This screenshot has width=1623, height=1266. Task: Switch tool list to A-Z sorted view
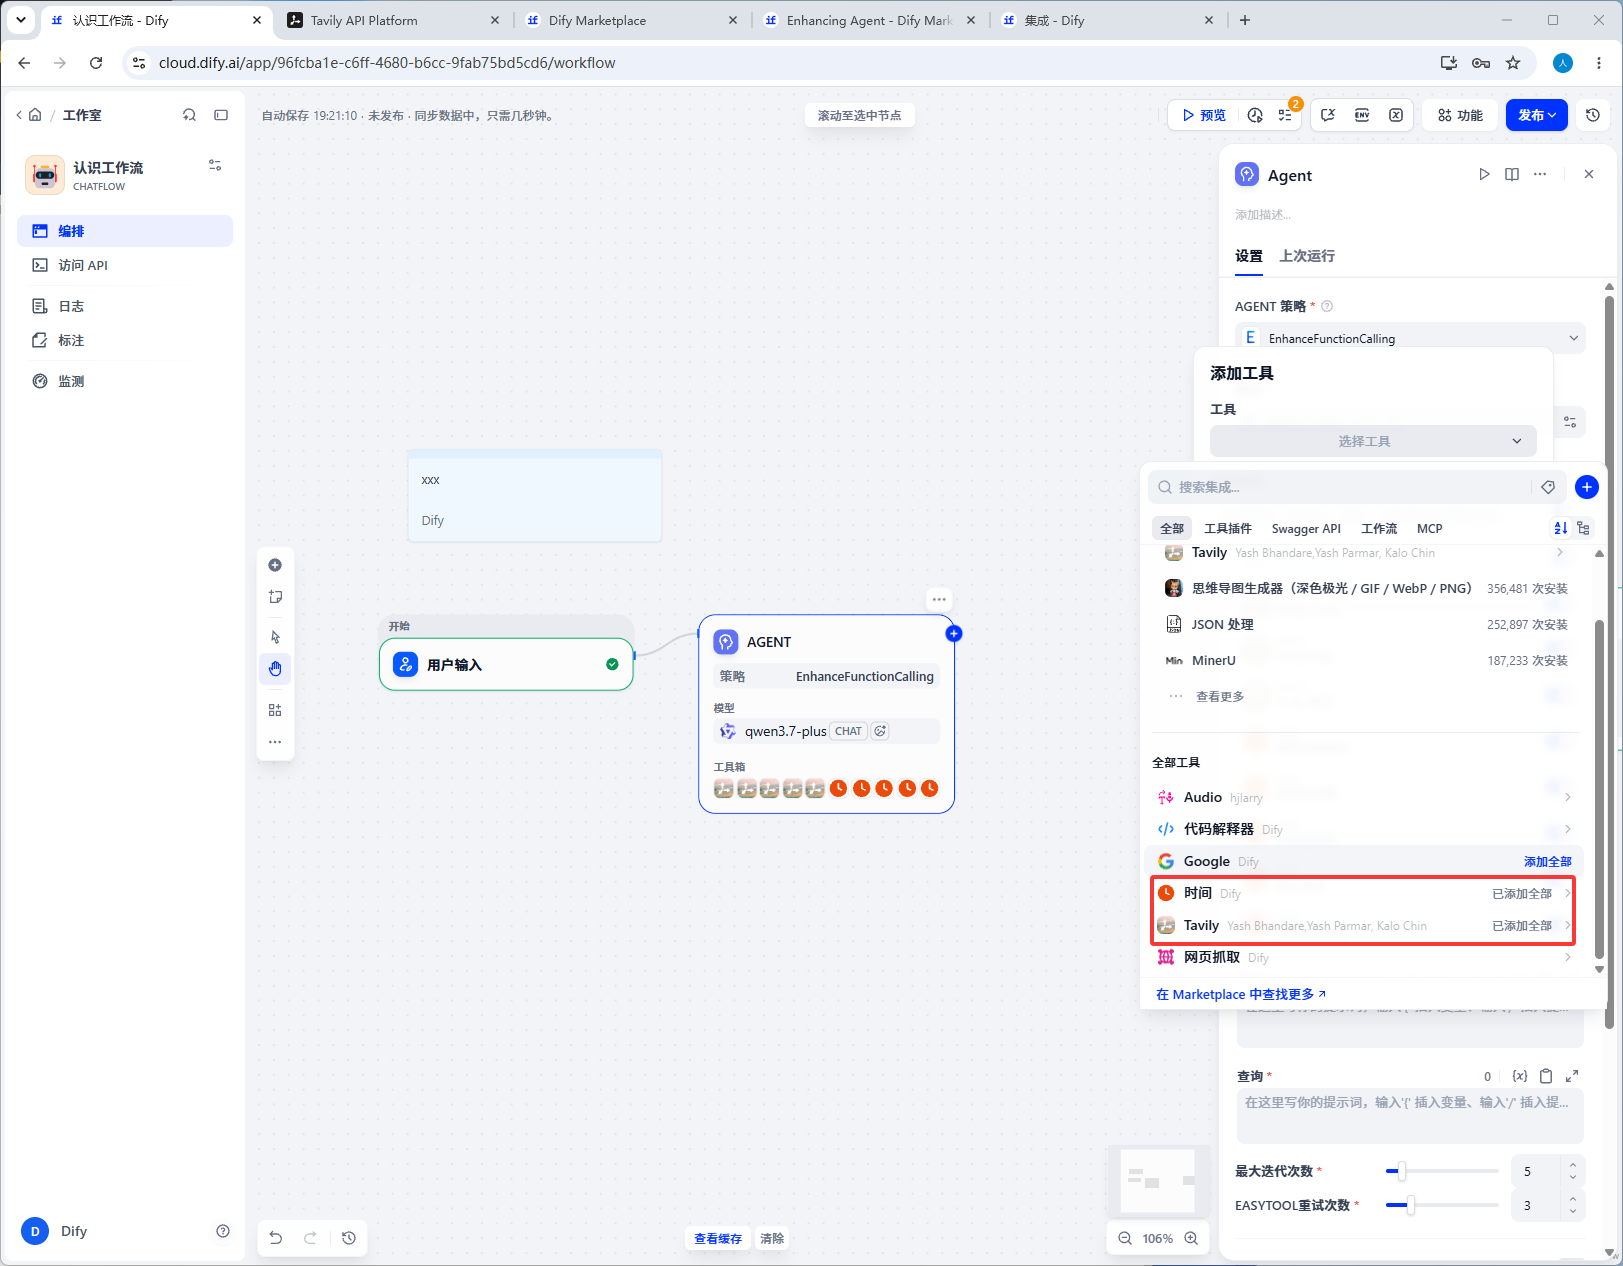point(1561,528)
